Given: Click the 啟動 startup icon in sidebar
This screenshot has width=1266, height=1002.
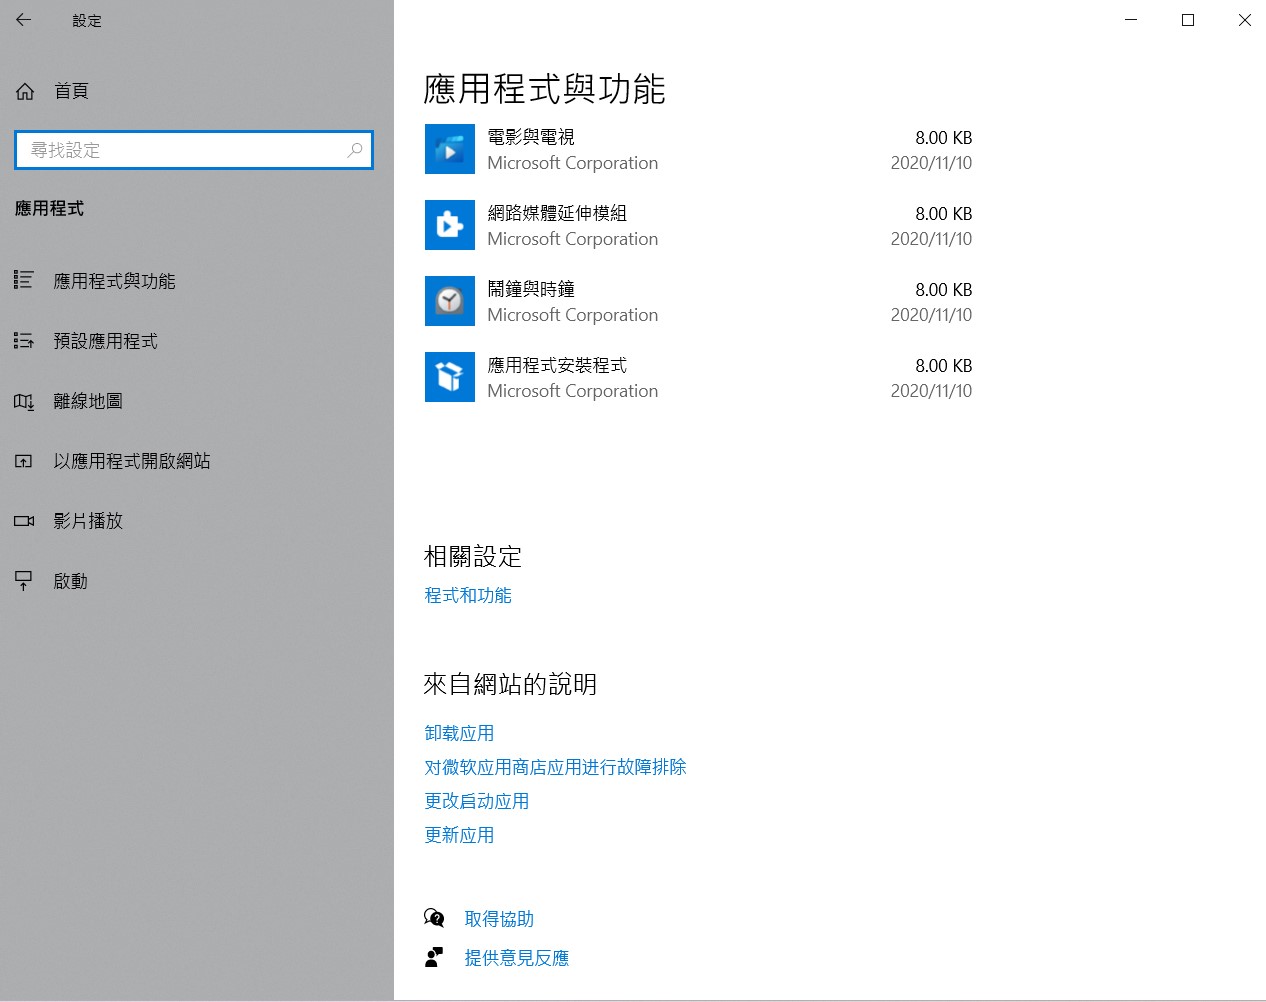Looking at the screenshot, I should (23, 580).
